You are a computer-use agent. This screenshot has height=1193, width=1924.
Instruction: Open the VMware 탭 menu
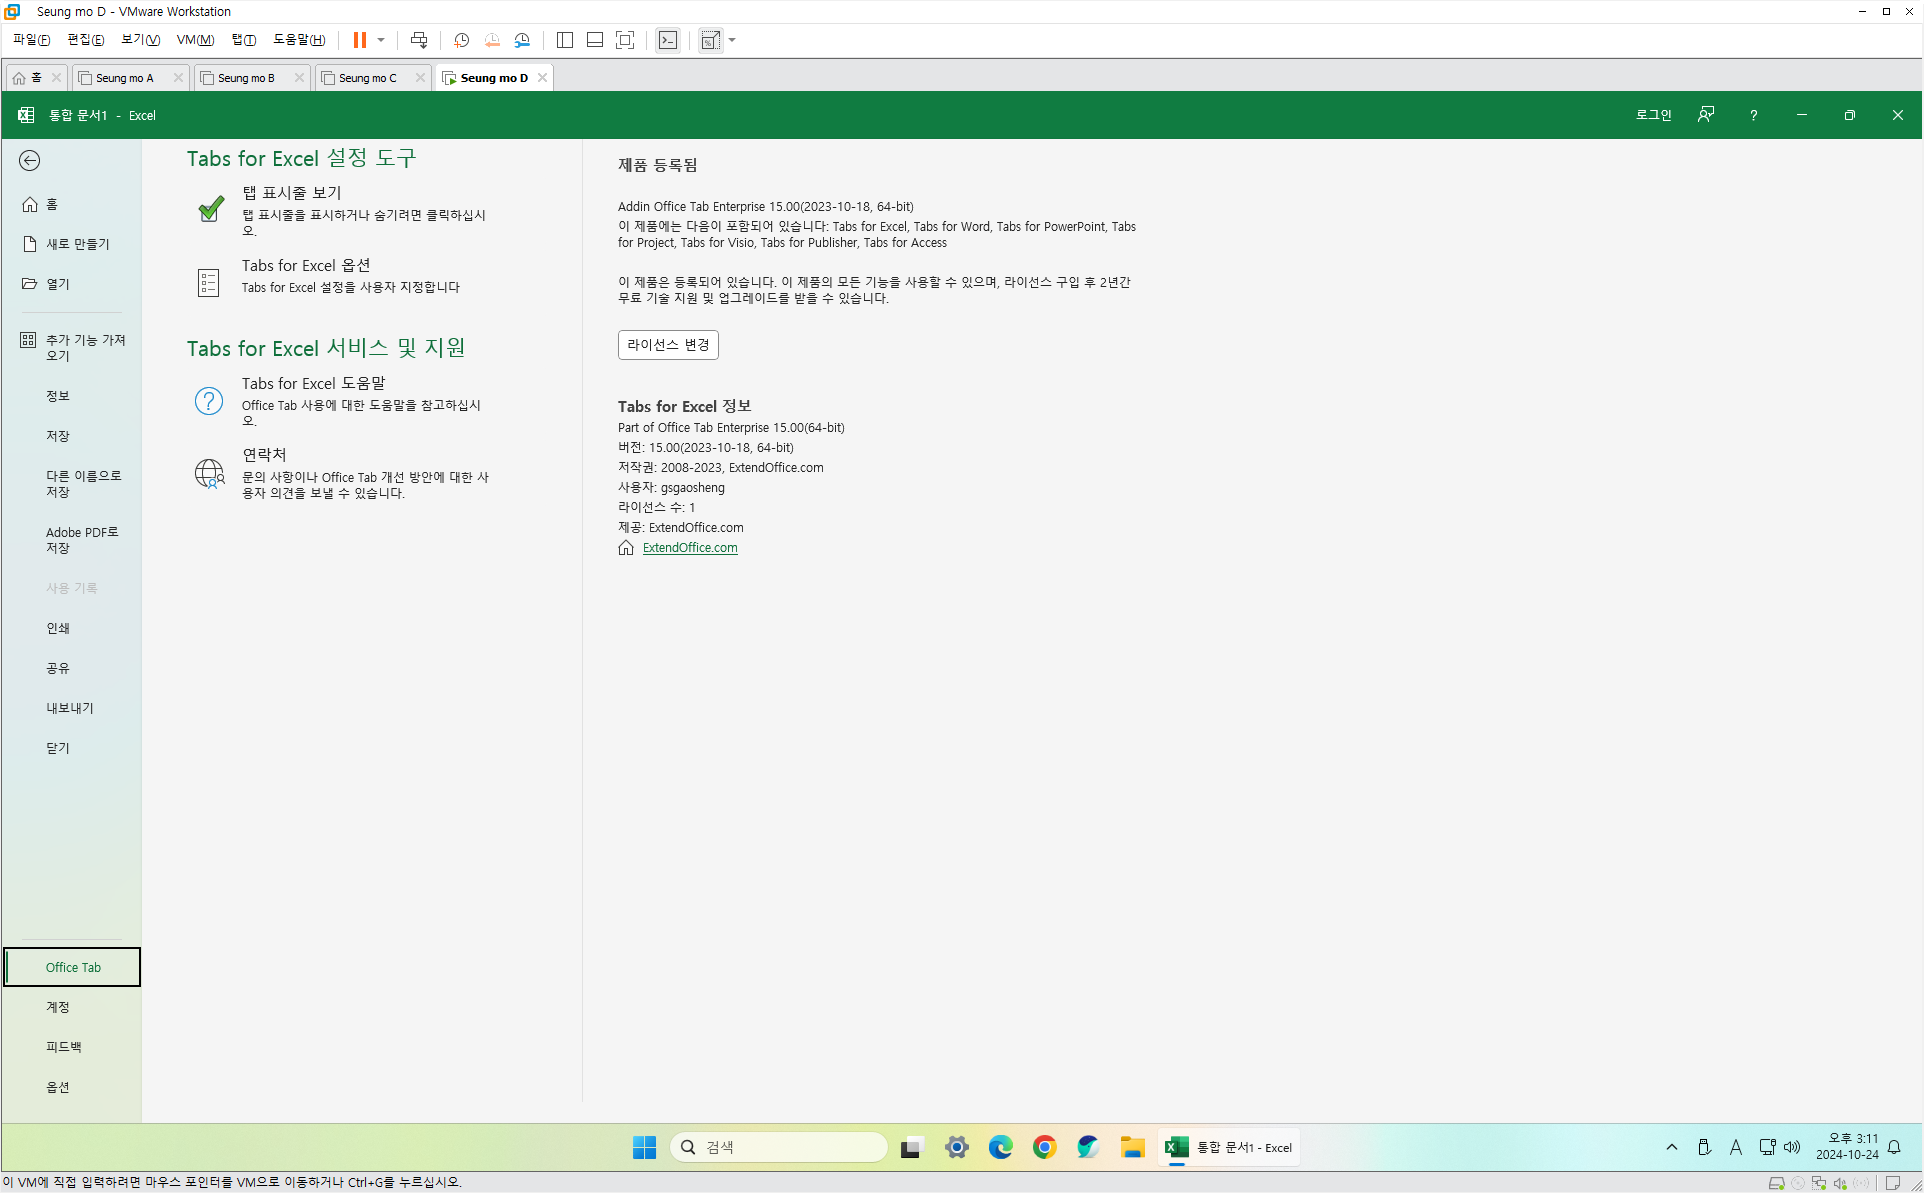click(244, 40)
